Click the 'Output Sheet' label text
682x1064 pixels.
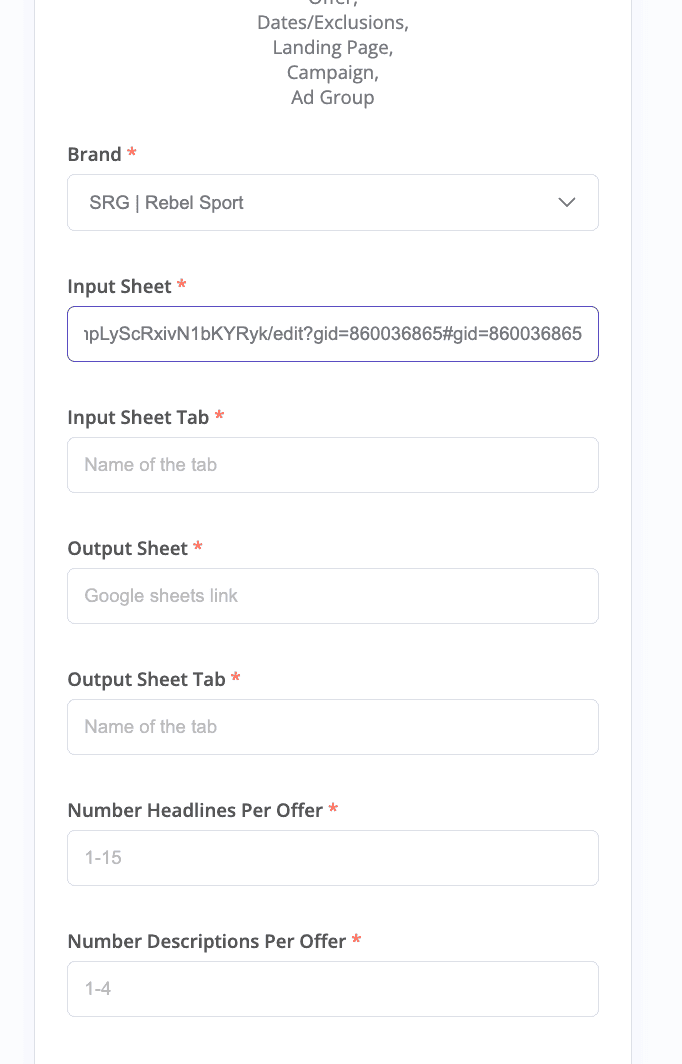[x=127, y=548]
